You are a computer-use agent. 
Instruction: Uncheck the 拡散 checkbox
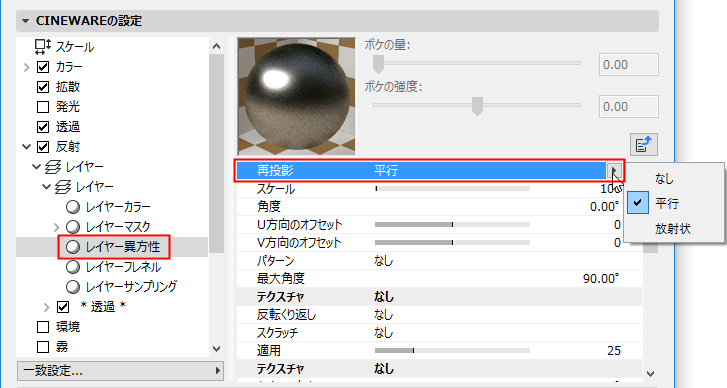[x=43, y=87]
